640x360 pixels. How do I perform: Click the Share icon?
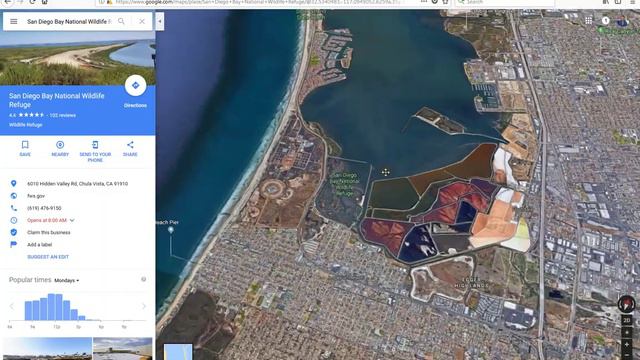[x=130, y=144]
